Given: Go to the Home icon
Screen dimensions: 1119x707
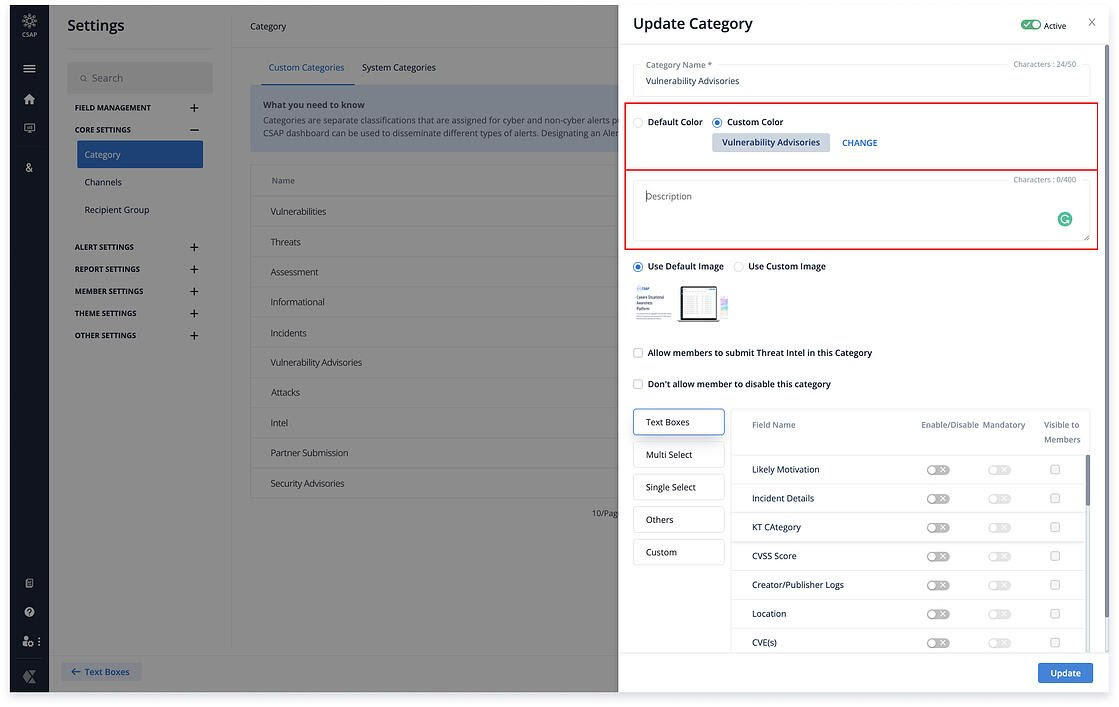Looking at the screenshot, I should coord(29,99).
